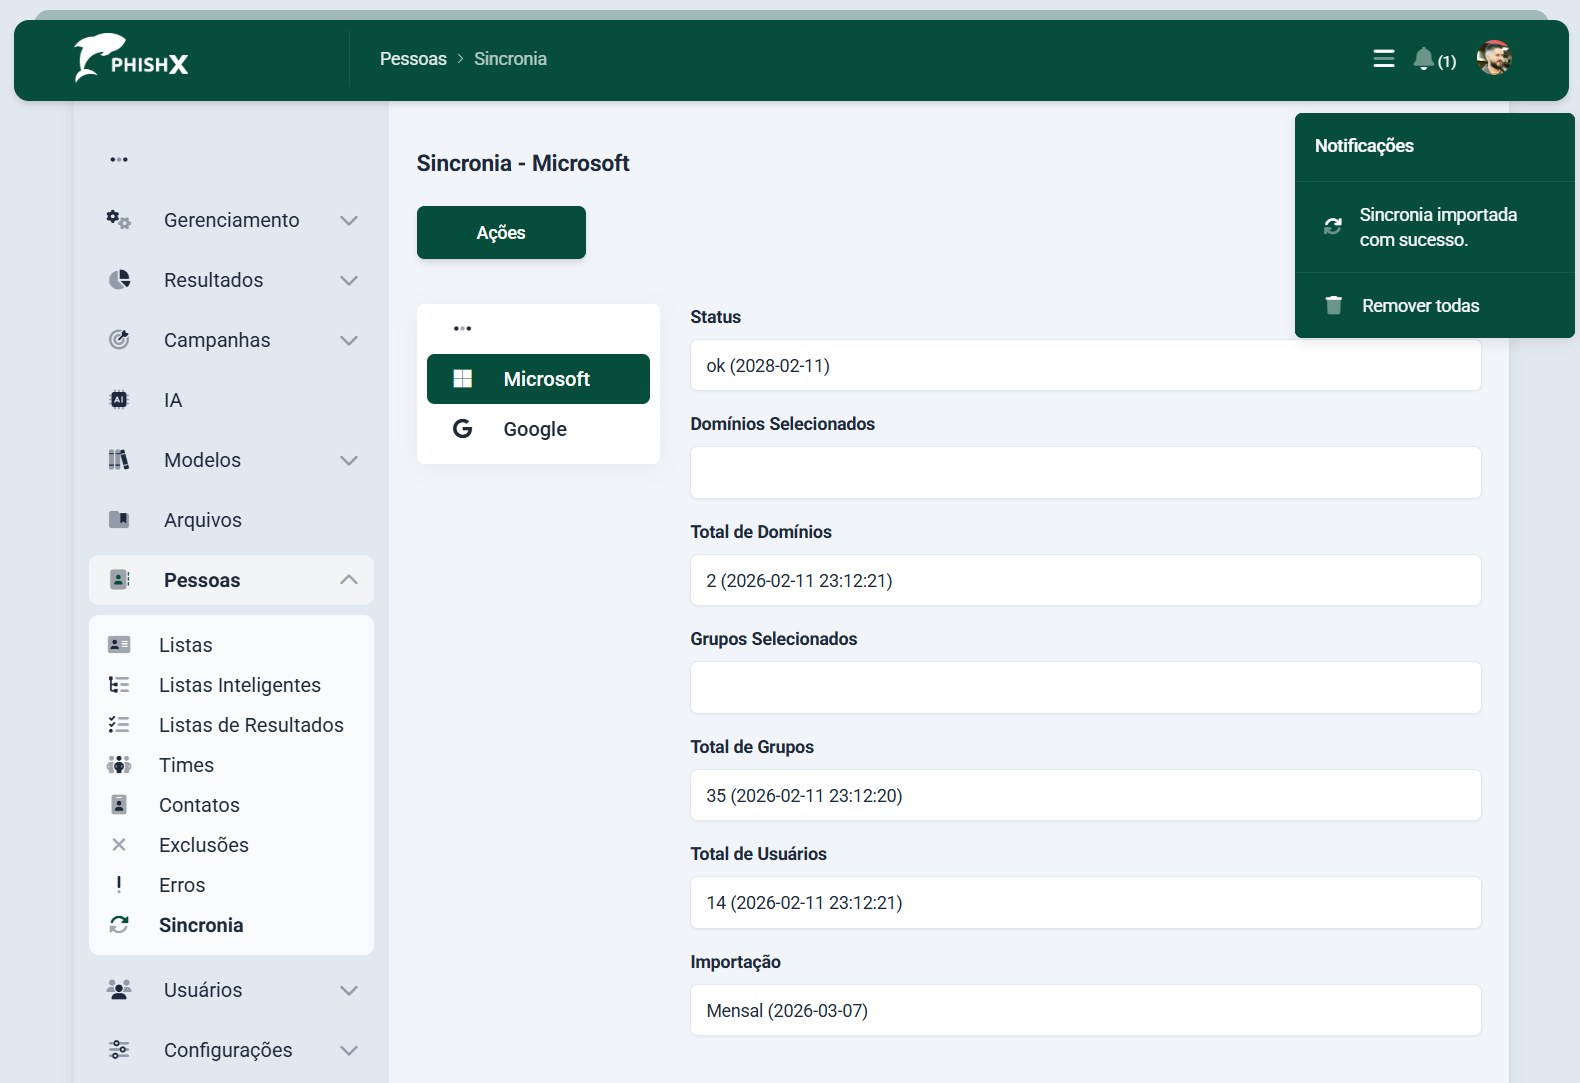Click the trash icon beside Remover todas
This screenshot has height=1083, width=1580.
coord(1333,305)
